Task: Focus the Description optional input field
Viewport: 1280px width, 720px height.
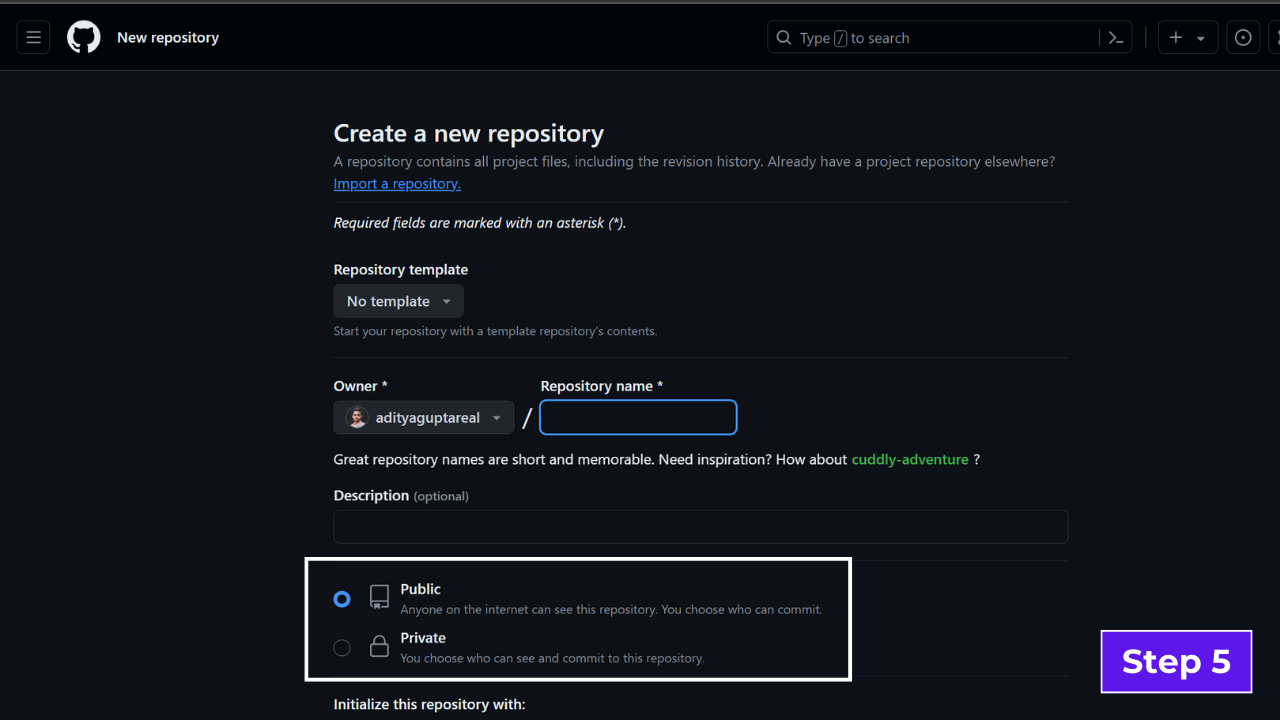Action: click(x=701, y=527)
